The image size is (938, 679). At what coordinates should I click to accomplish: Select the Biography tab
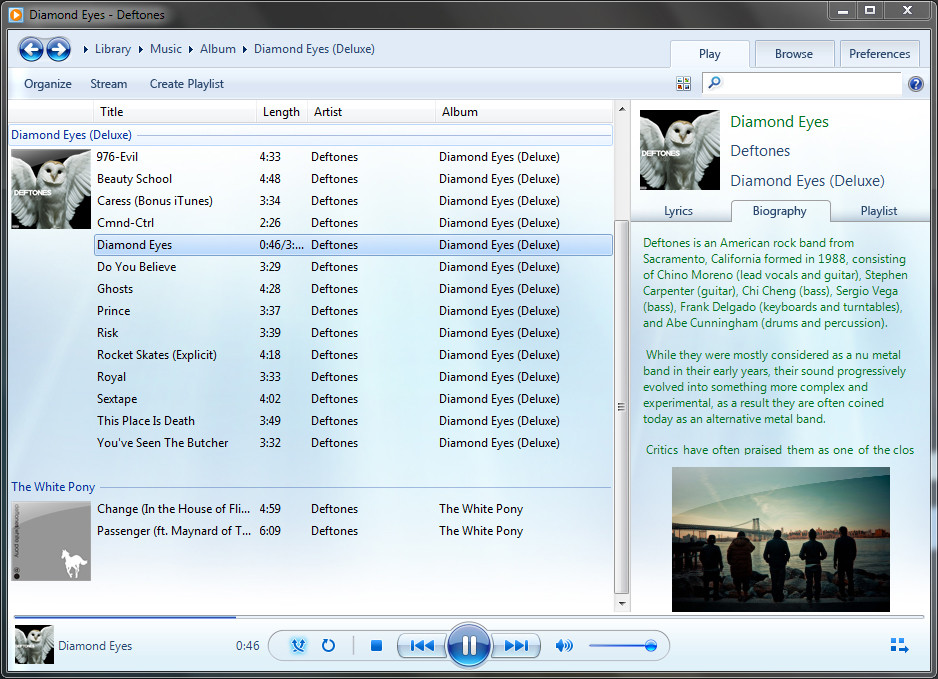779,211
